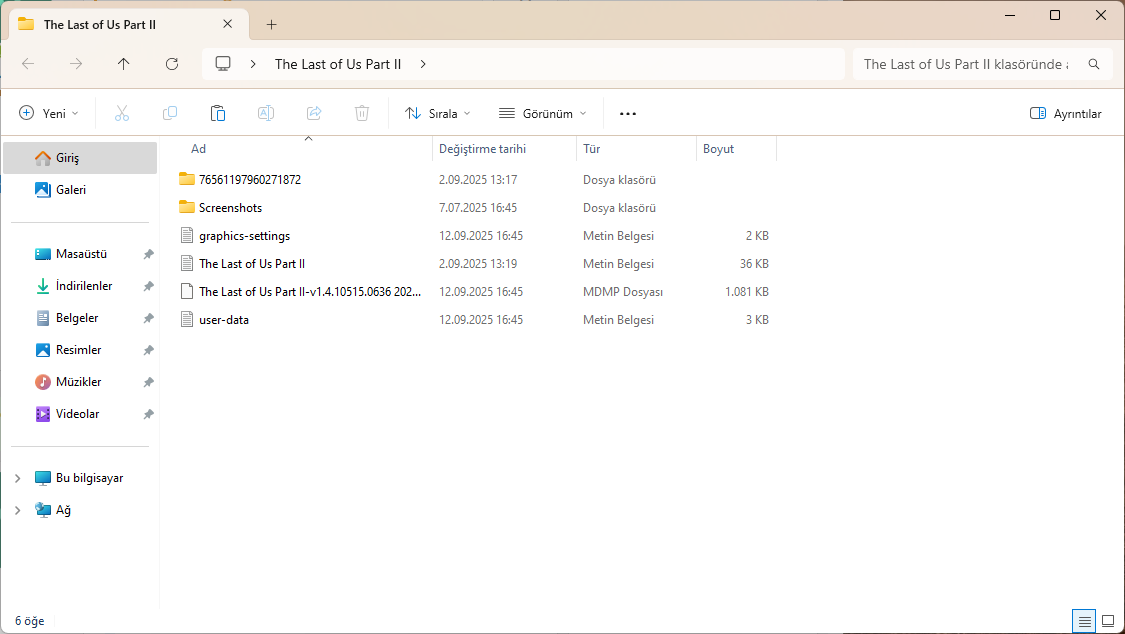Switch to large icons view icon

pyautogui.click(x=1108, y=621)
